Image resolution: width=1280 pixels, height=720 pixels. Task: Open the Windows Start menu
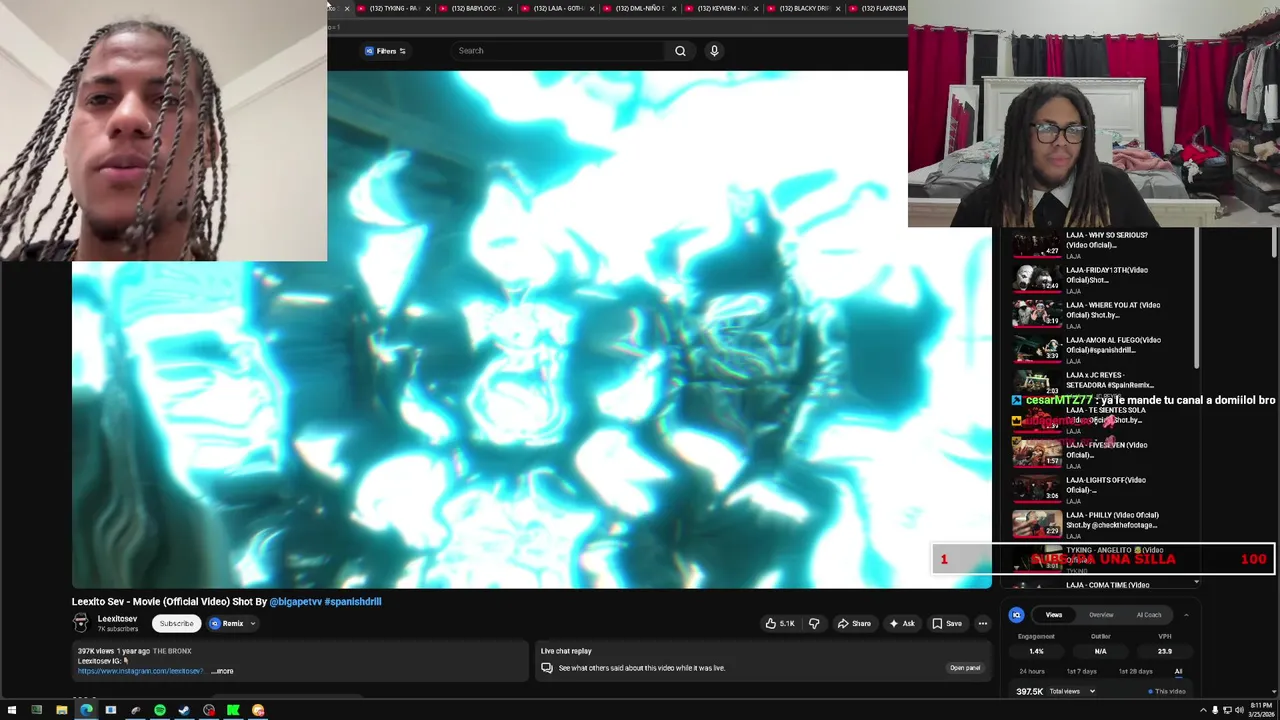click(x=12, y=710)
